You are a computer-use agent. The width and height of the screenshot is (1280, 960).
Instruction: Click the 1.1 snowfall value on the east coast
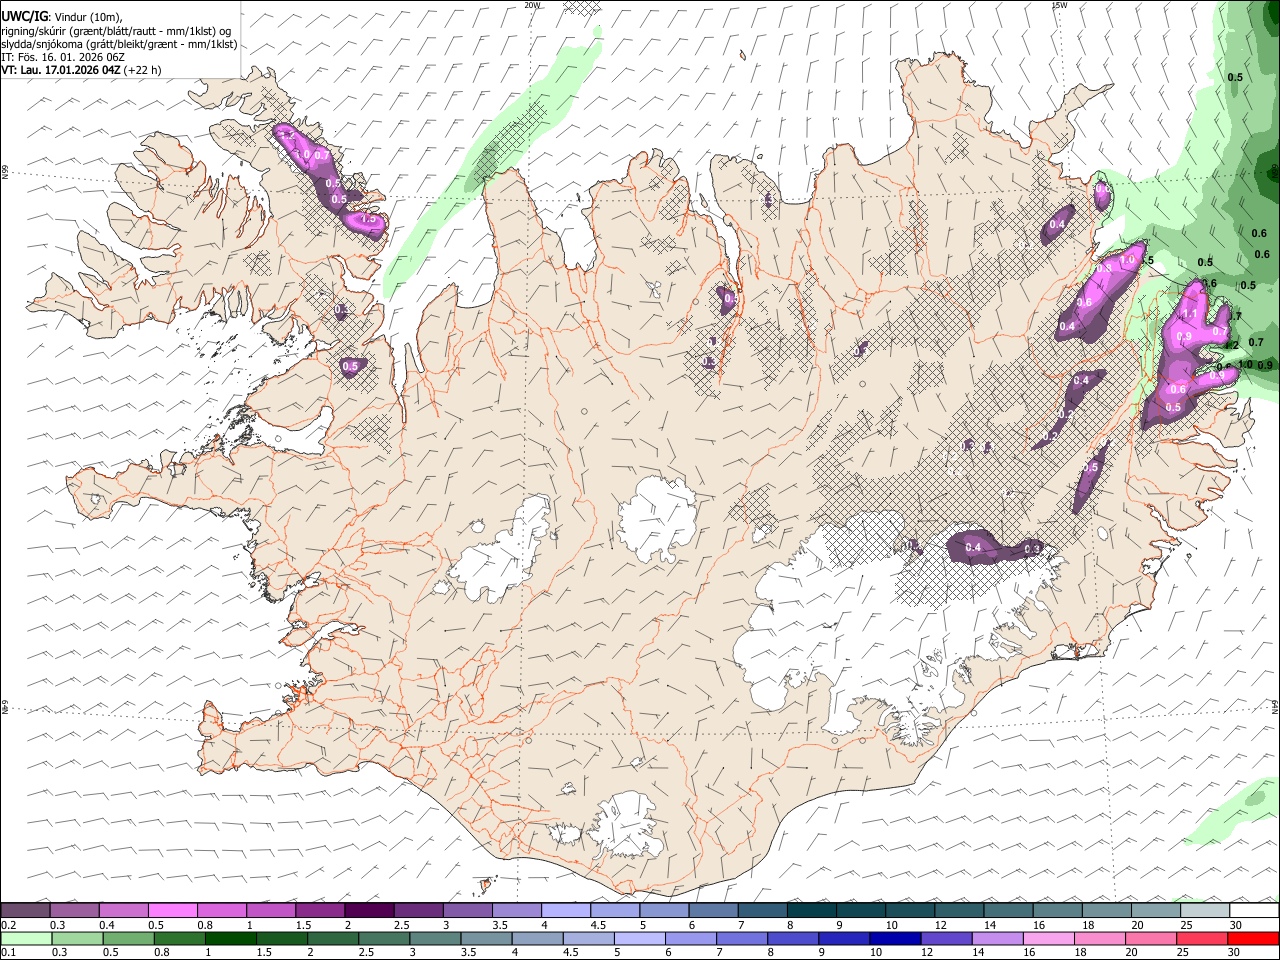[x=1190, y=314]
